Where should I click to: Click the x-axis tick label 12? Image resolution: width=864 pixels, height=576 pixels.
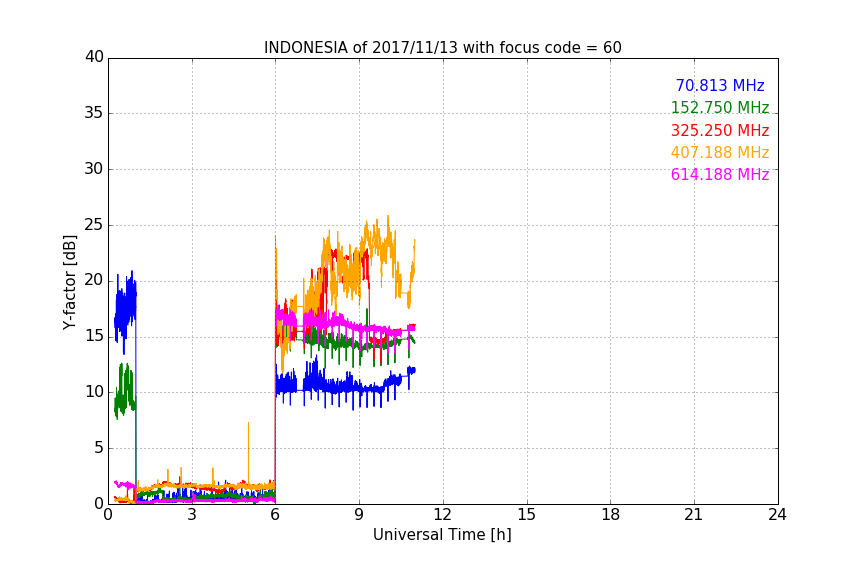[442, 515]
